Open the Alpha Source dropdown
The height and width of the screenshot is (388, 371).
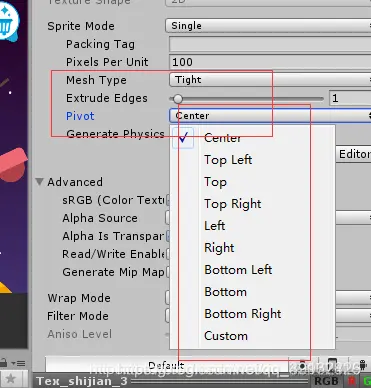click(353, 218)
